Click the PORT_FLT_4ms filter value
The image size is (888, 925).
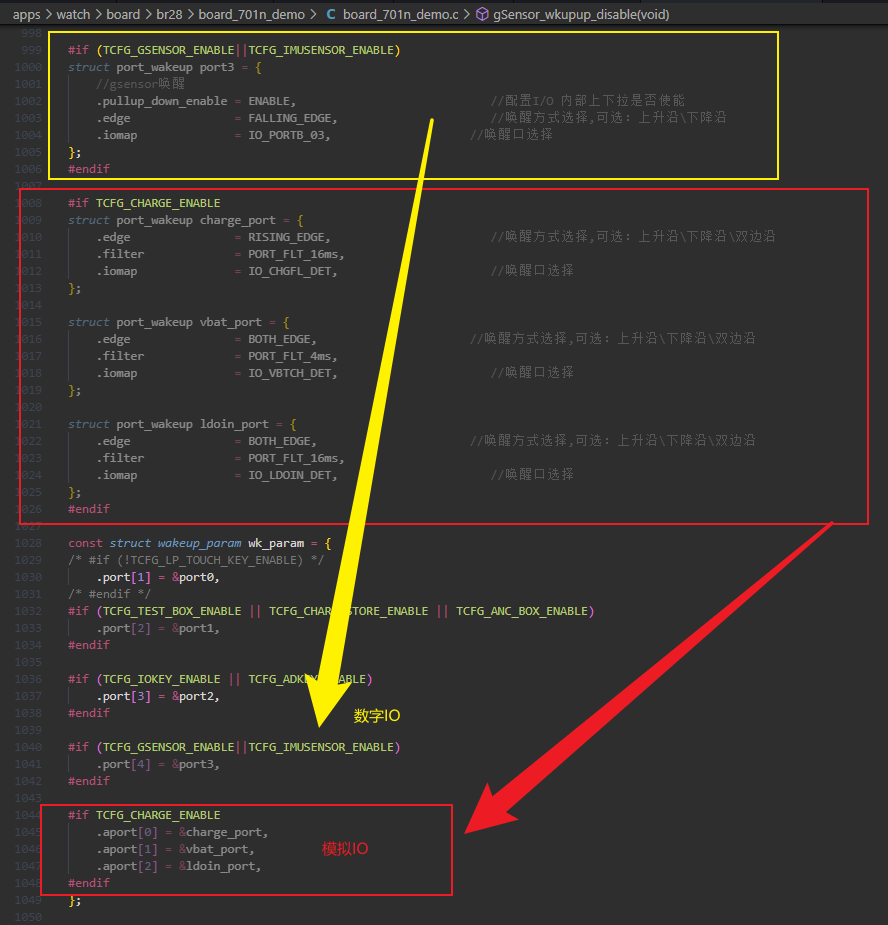290,356
